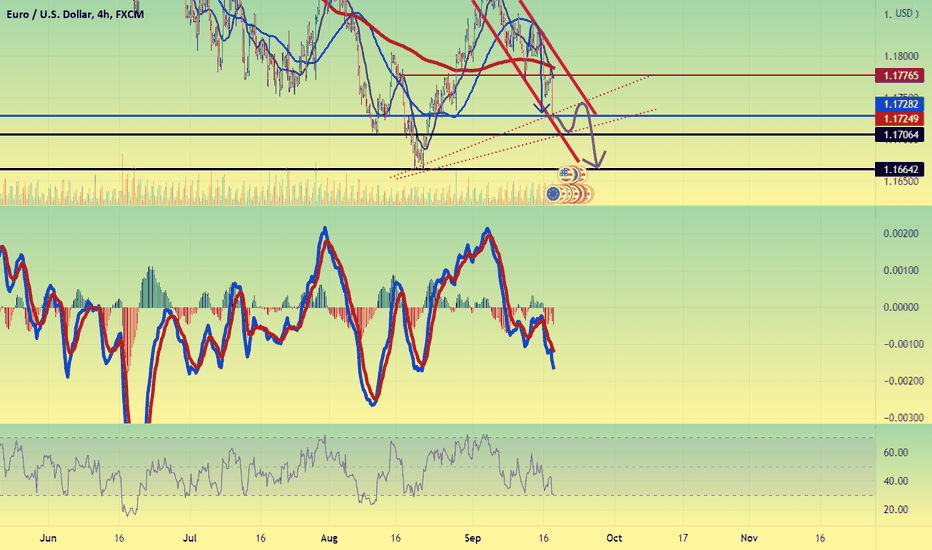Click the 17 date label on time axis
Viewport: 932px width, 550px height.
point(683,538)
